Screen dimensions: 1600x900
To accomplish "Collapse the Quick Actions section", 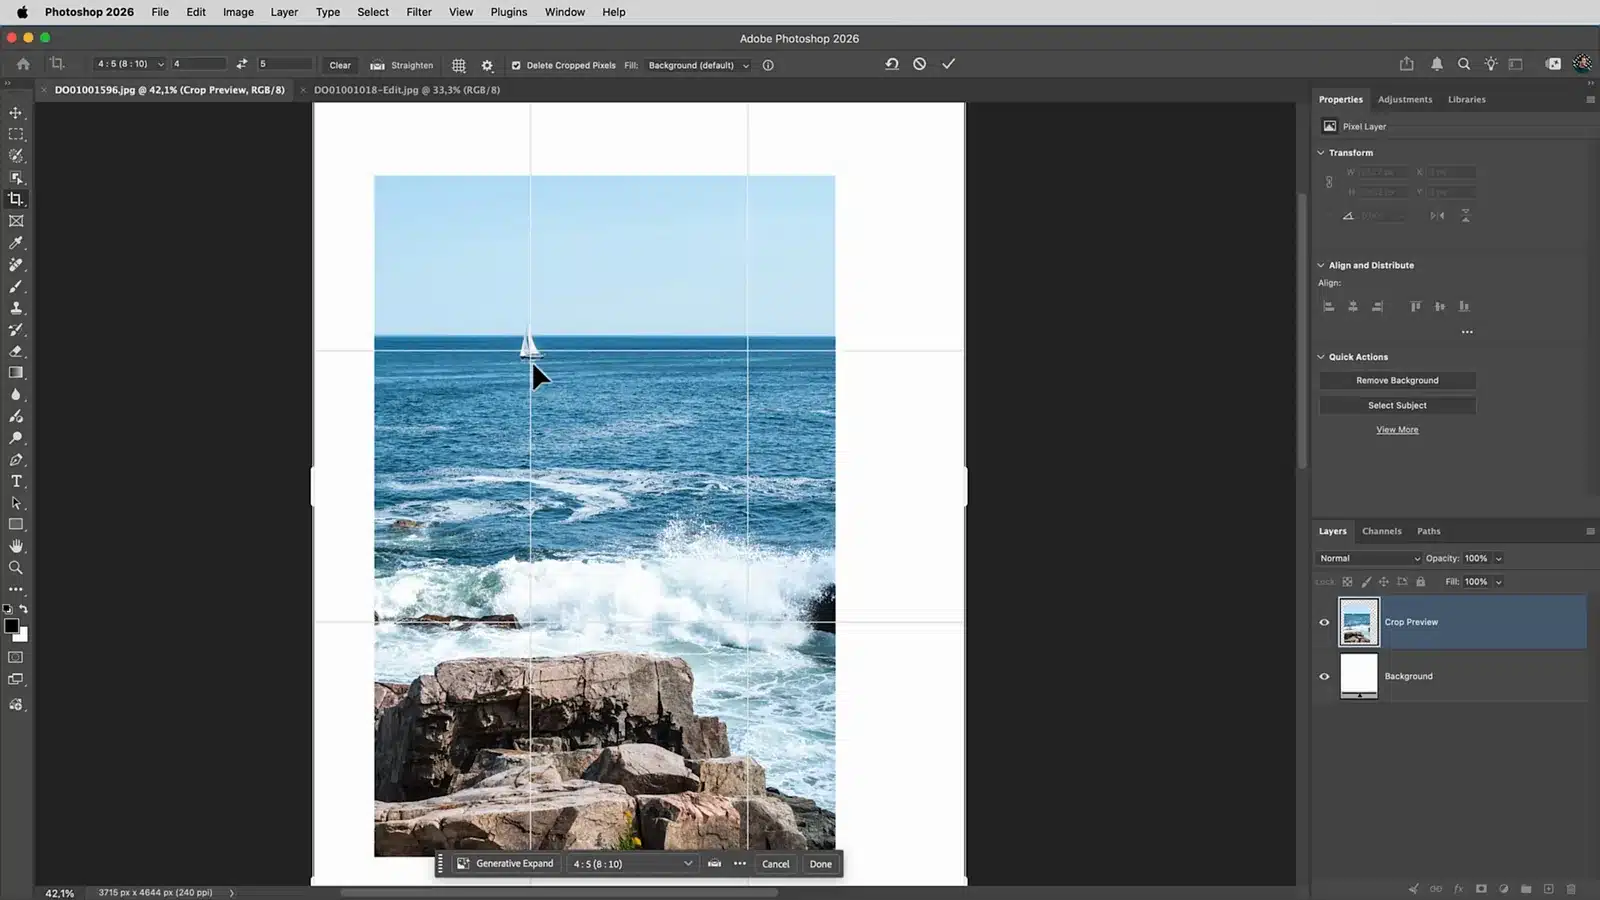I will [1321, 357].
